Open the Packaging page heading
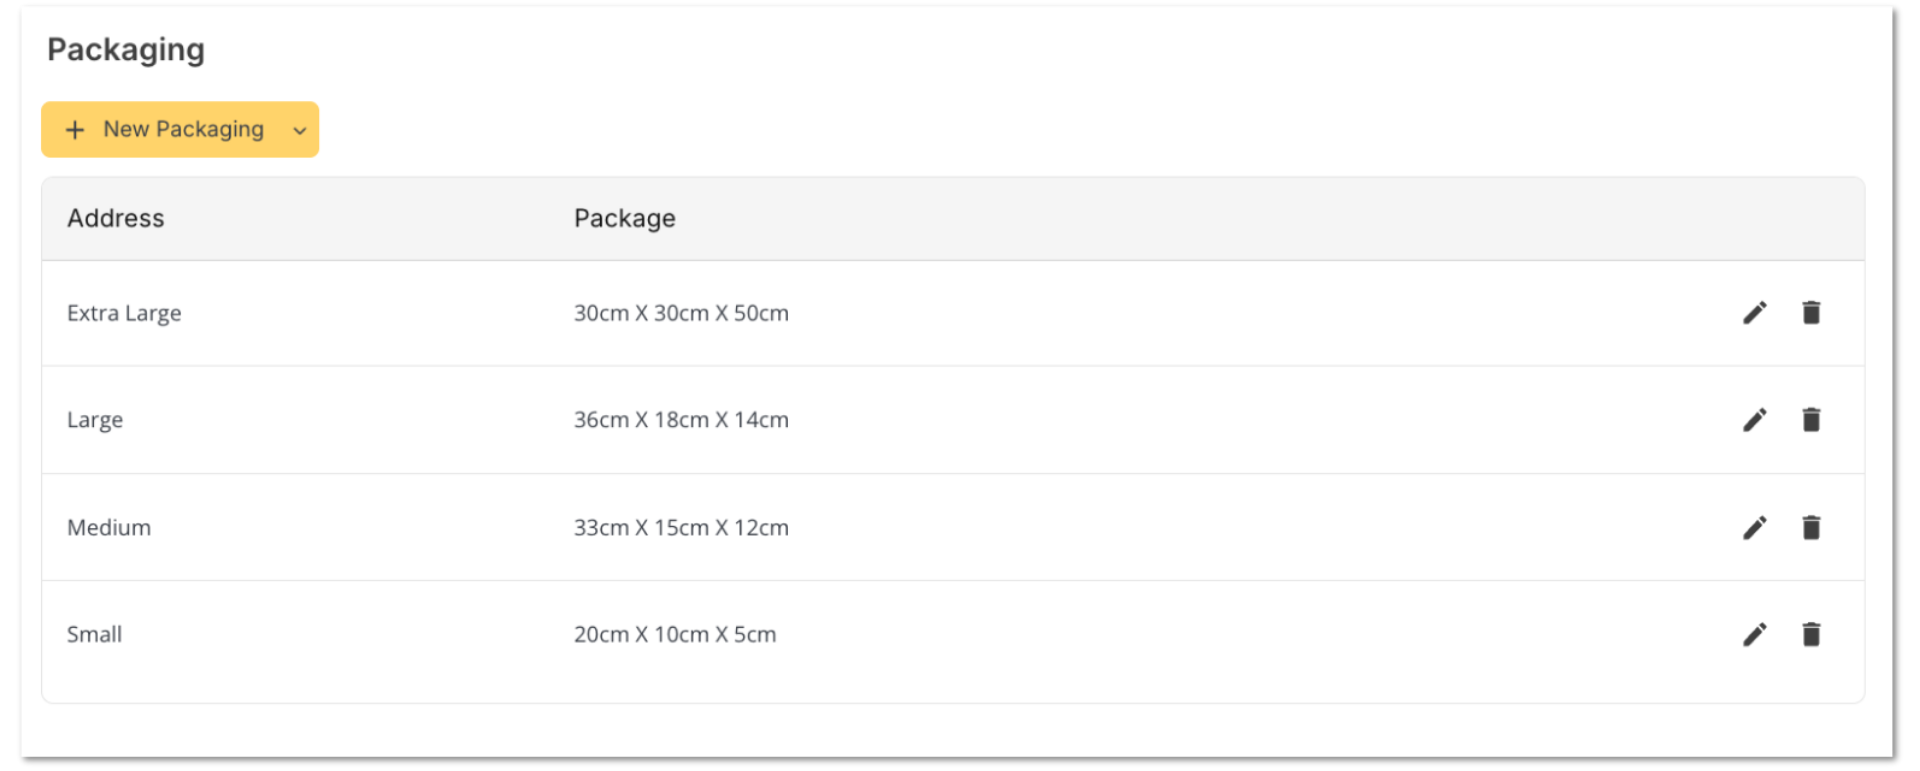The image size is (1920, 771). (126, 49)
